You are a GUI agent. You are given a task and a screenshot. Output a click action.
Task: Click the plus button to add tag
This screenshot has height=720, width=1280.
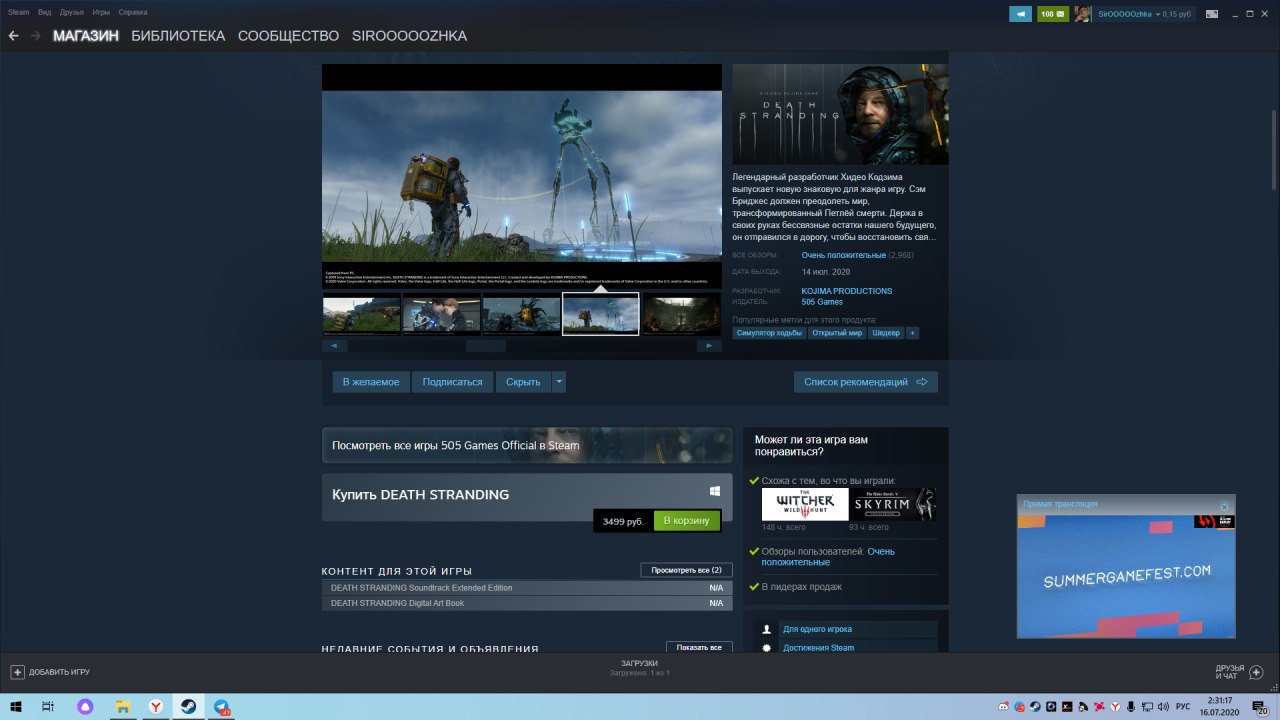912,333
